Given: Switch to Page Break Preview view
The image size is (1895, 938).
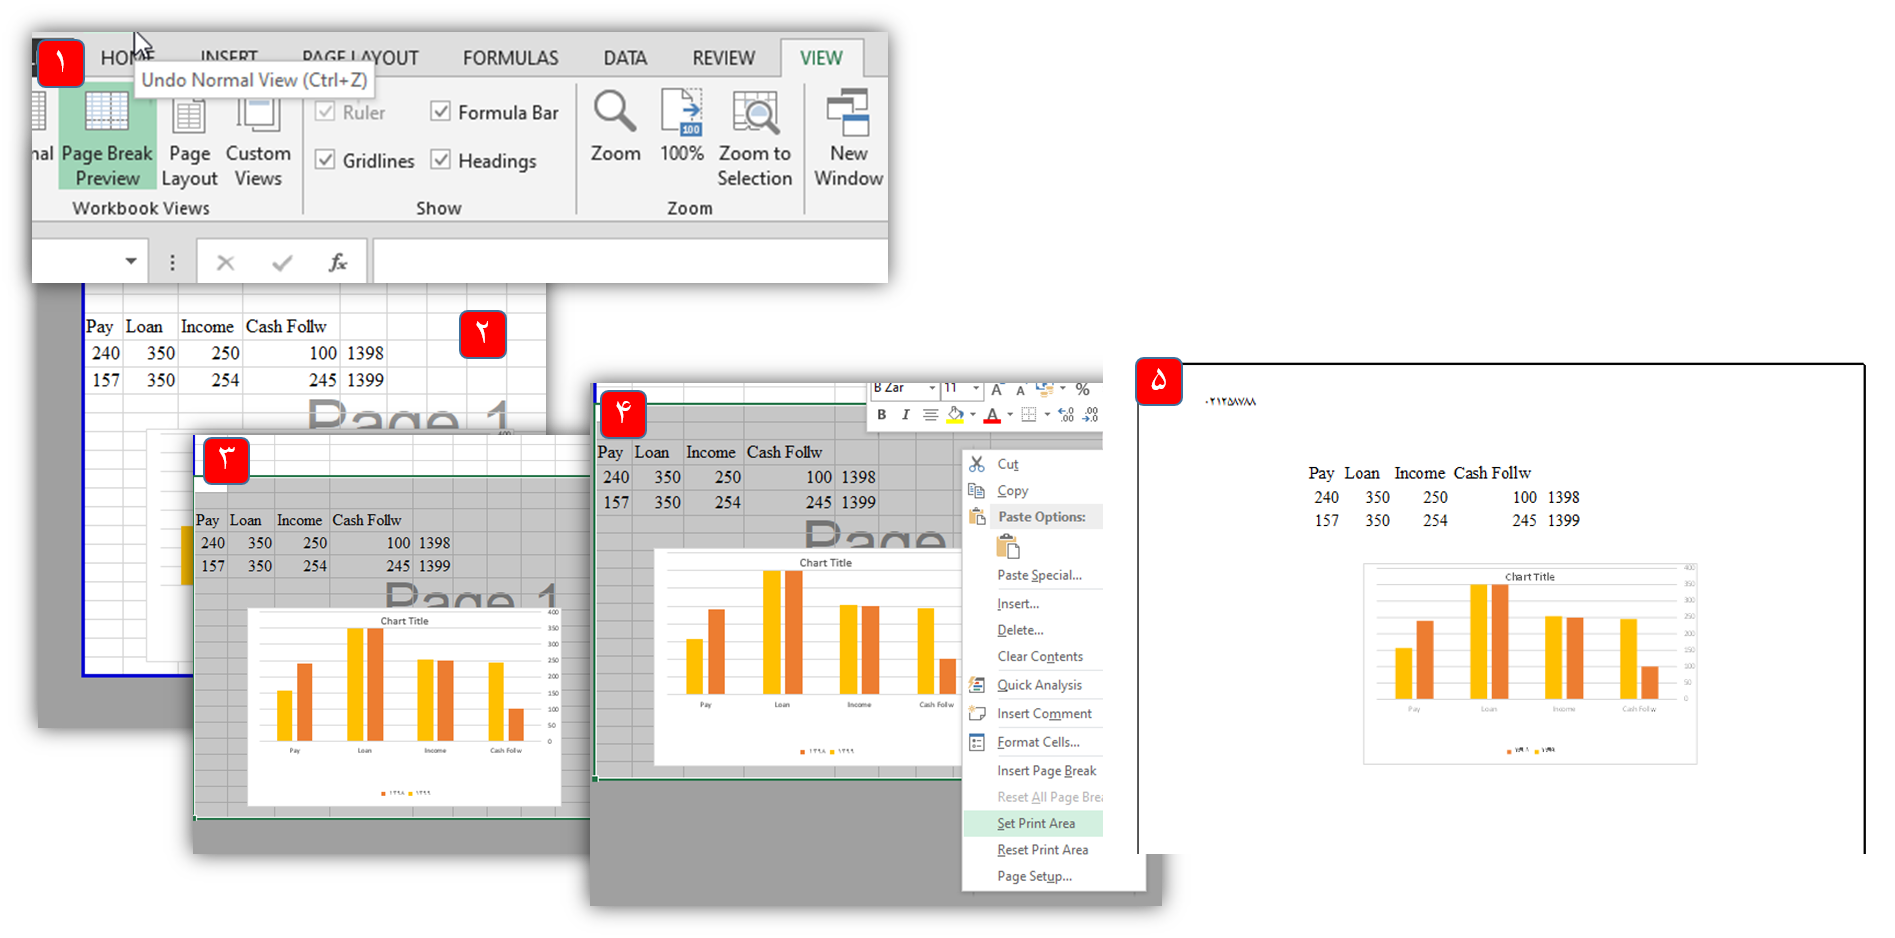Looking at the screenshot, I should [107, 138].
